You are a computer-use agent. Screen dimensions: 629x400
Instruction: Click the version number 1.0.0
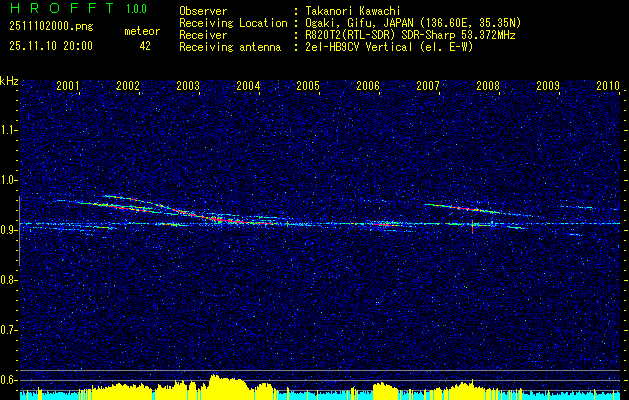(136, 9)
